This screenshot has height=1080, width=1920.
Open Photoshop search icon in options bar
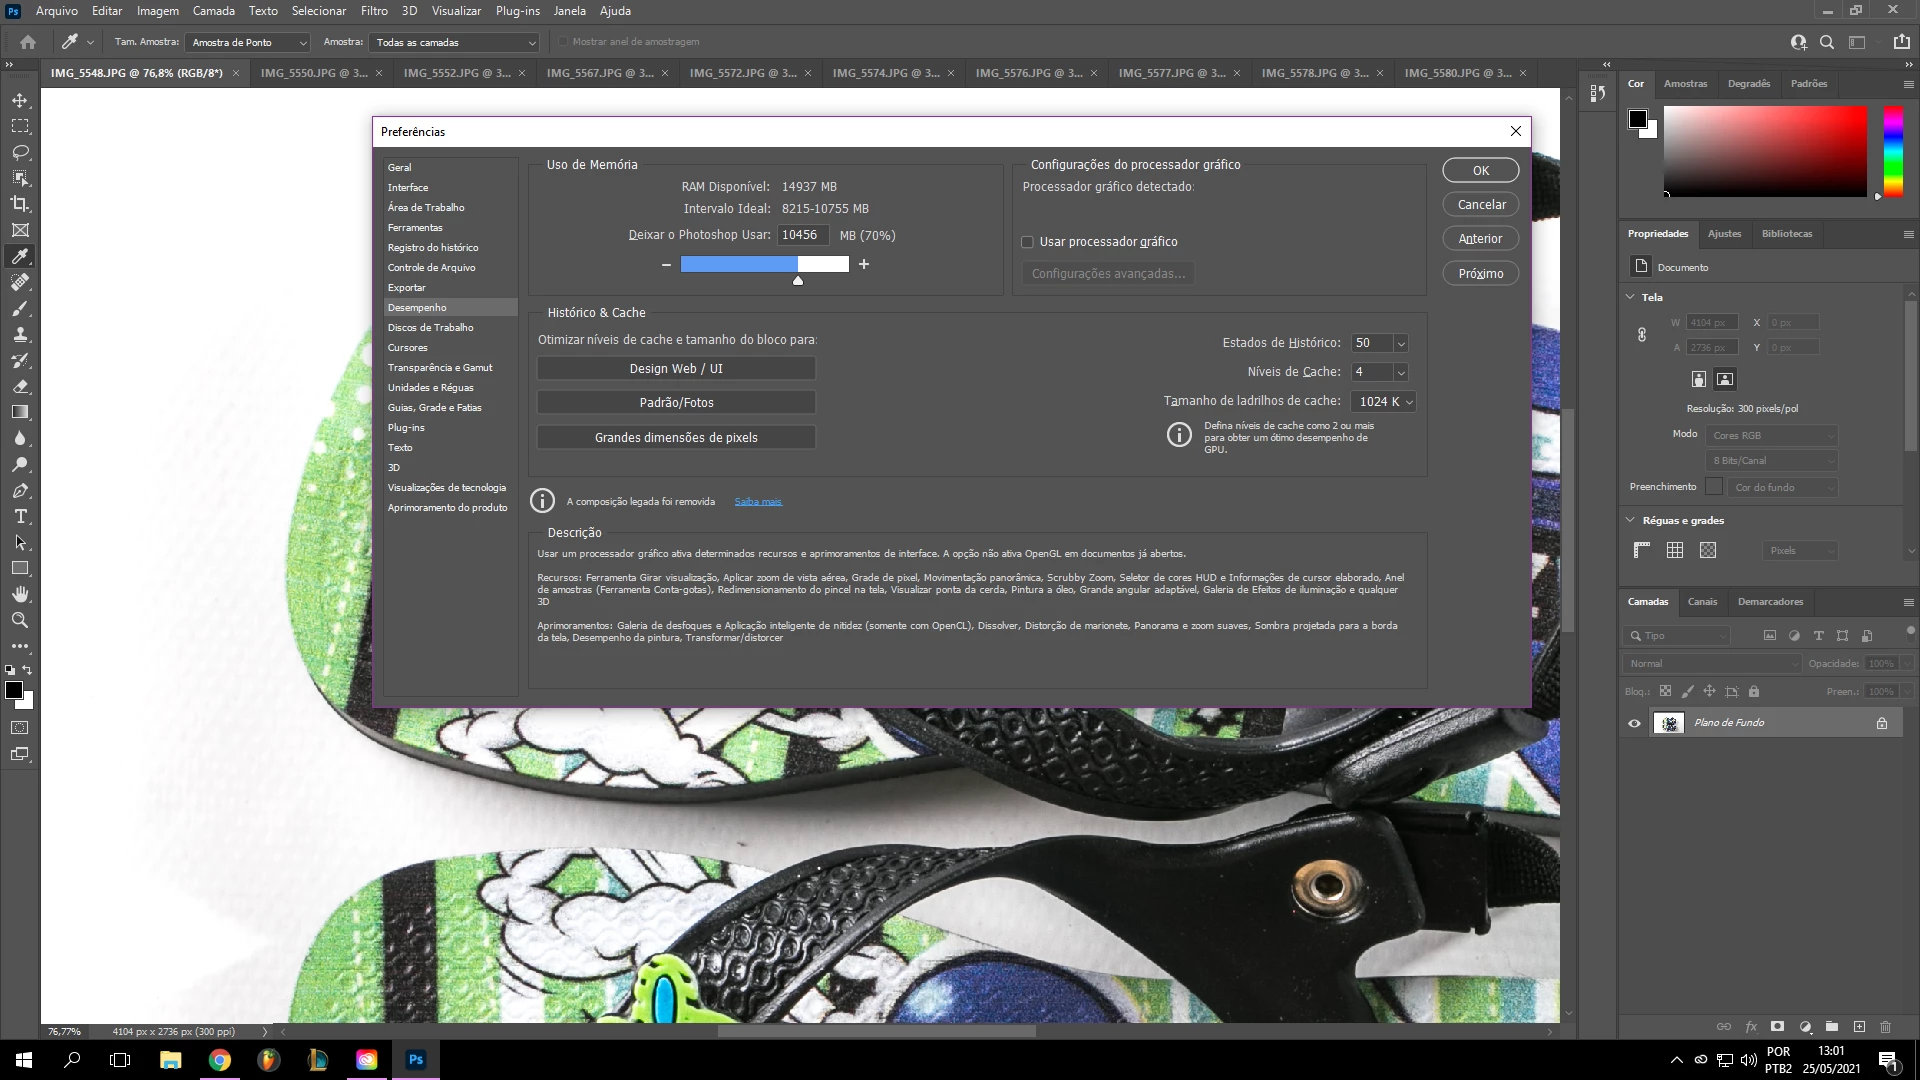point(1827,42)
